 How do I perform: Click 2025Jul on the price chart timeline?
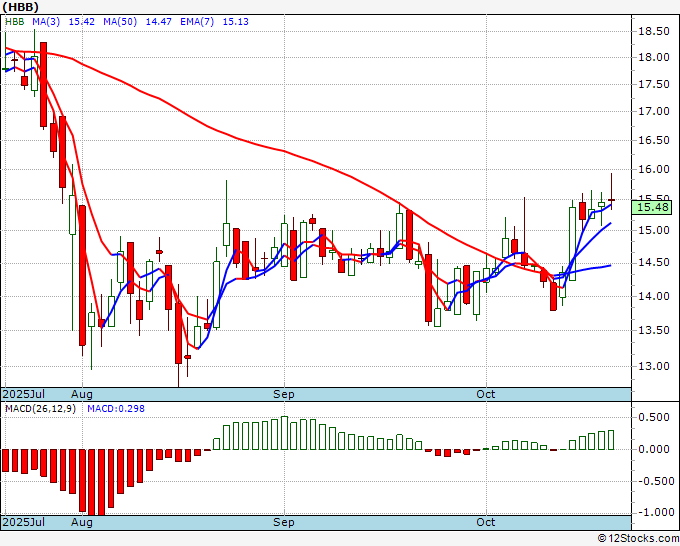[24, 394]
